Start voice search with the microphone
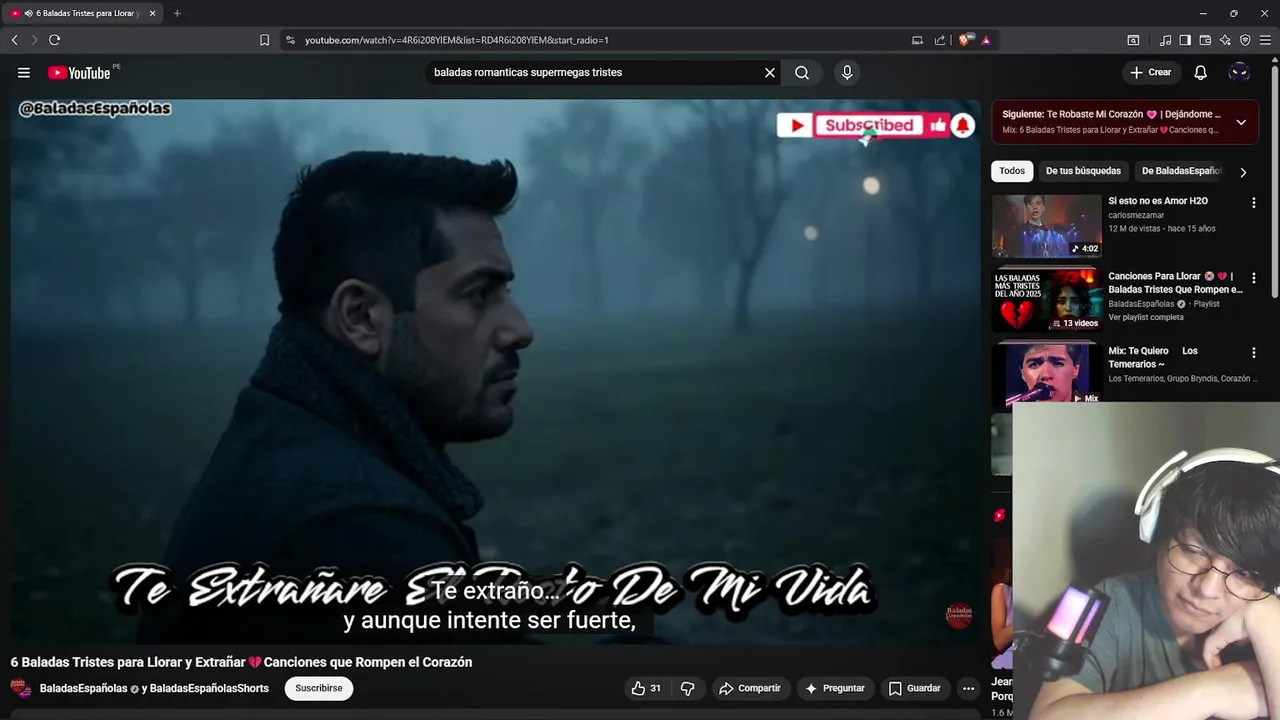 847,73
